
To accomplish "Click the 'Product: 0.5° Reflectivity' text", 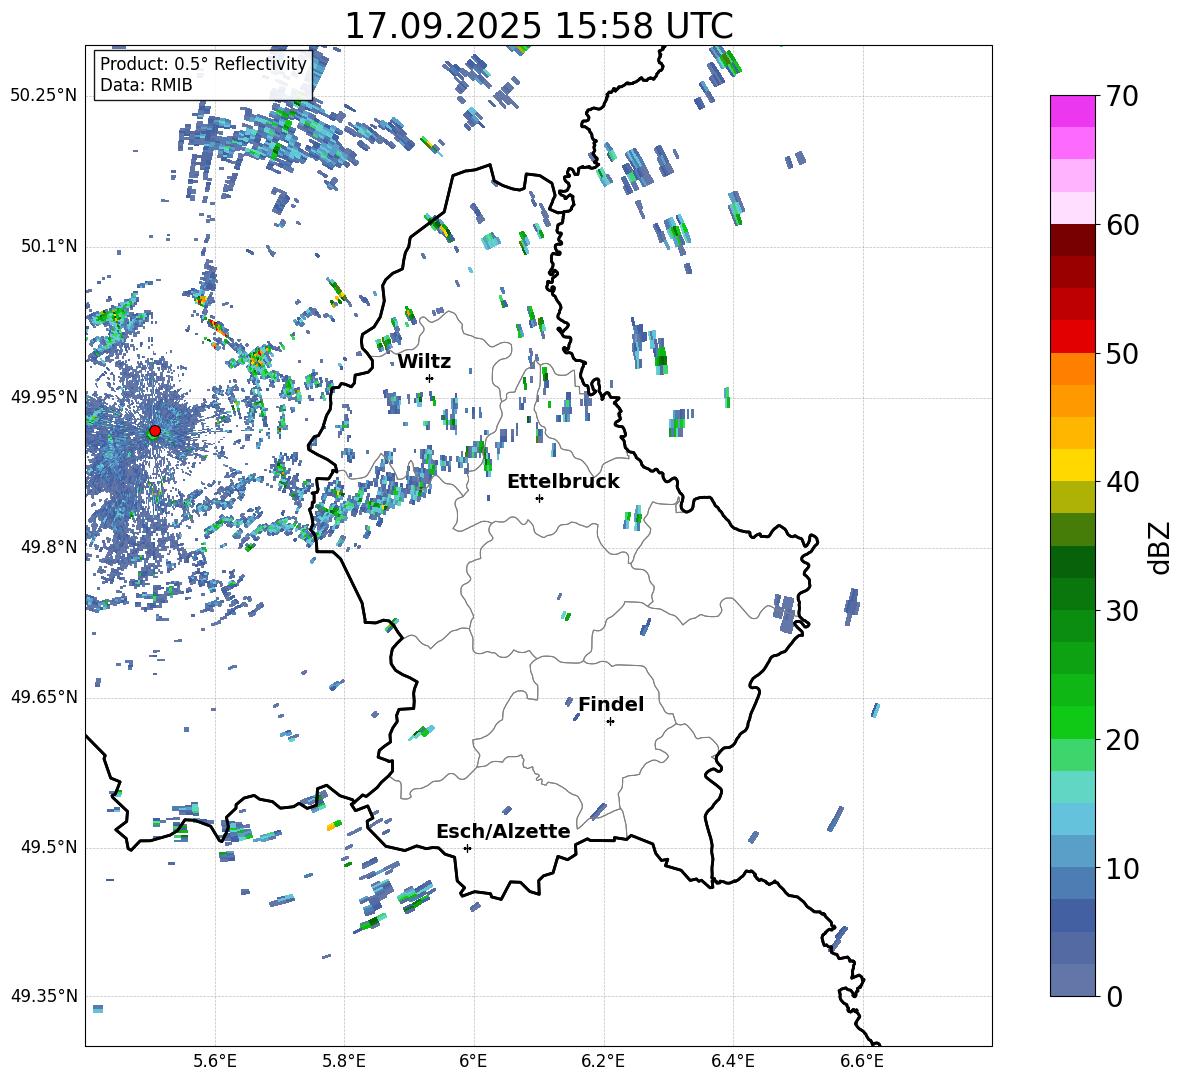I will pyautogui.click(x=203, y=63).
